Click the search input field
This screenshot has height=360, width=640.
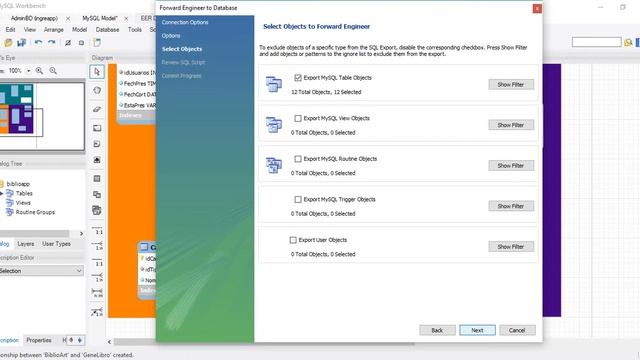(596, 42)
